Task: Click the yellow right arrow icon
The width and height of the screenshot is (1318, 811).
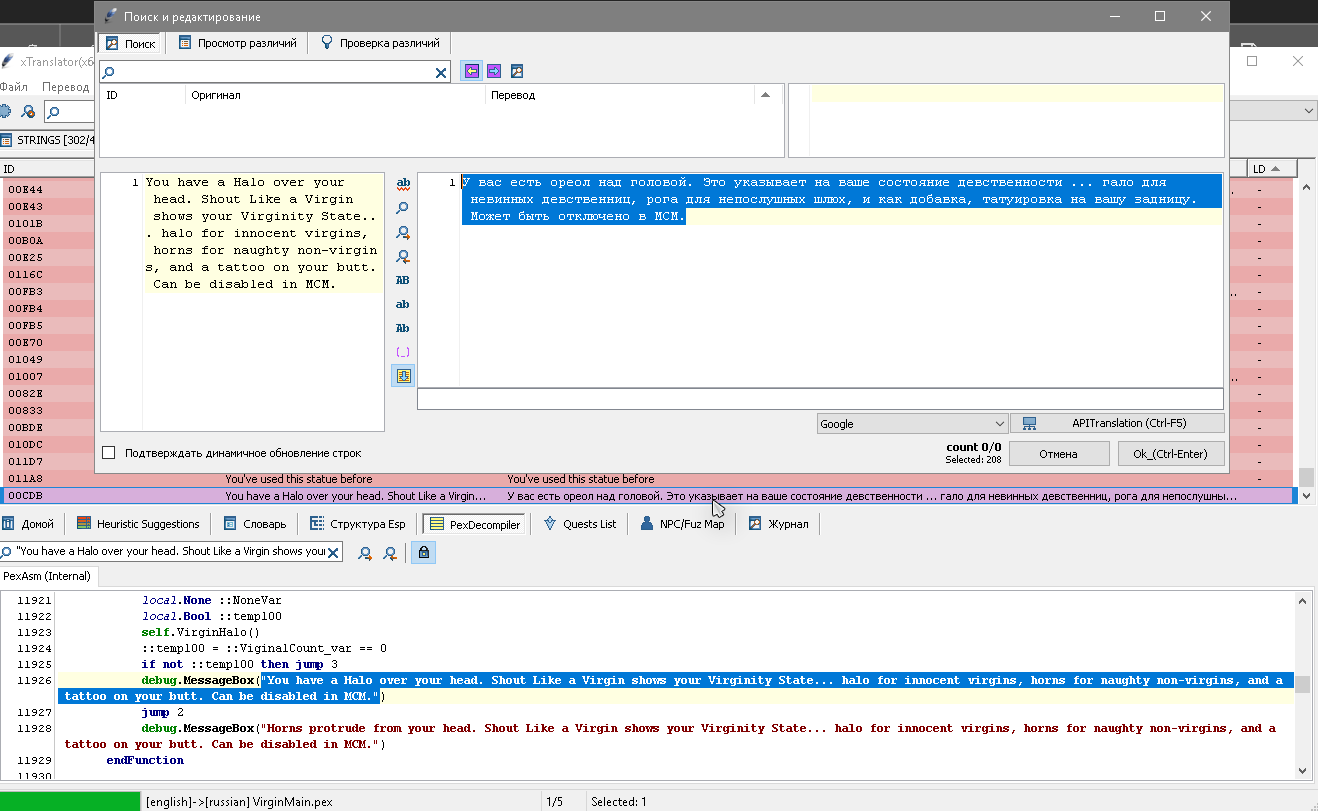Action: pos(493,71)
